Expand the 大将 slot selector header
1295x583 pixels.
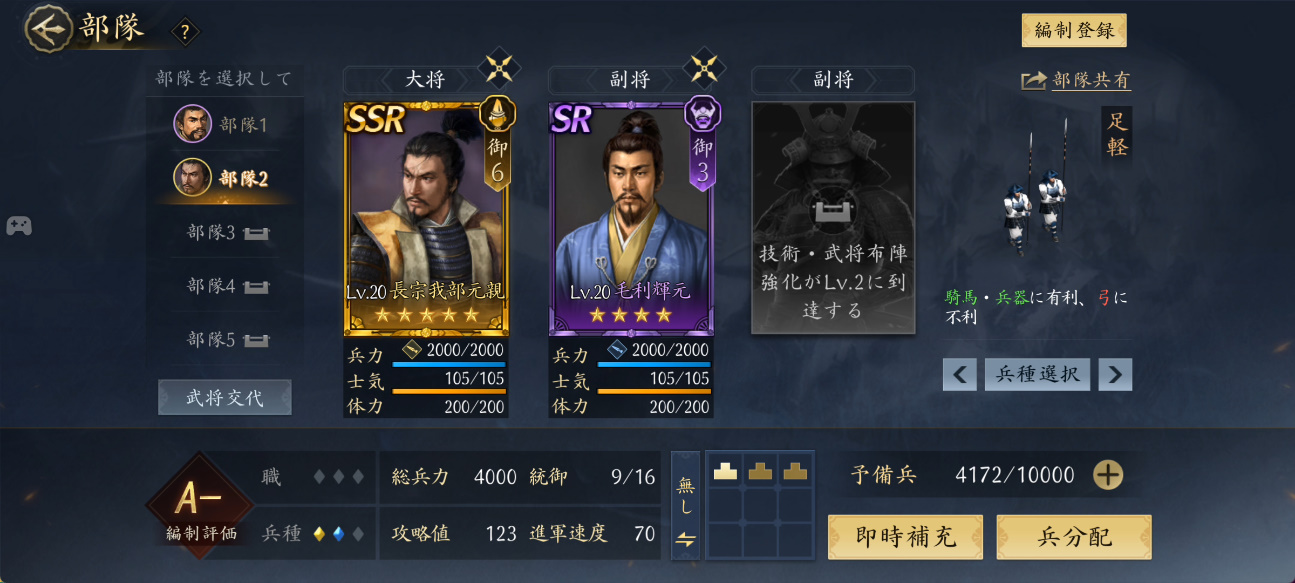click(x=424, y=80)
